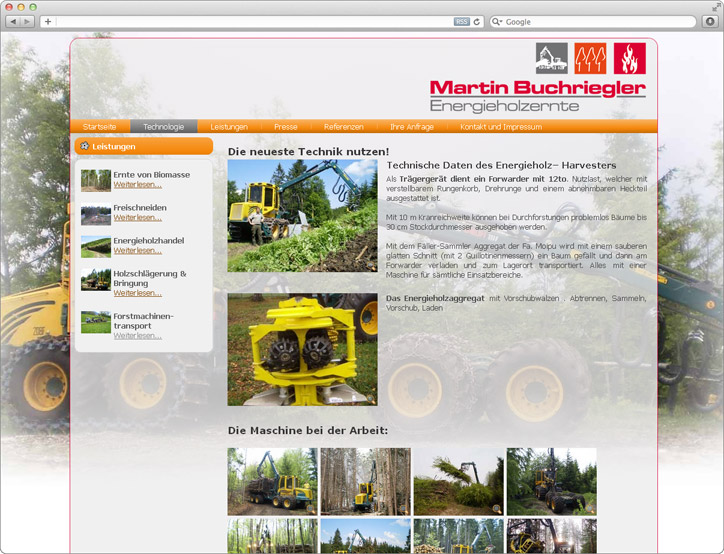This screenshot has width=724, height=554.
Task: Open the Martin Buchriegler logo link
Action: 538,96
